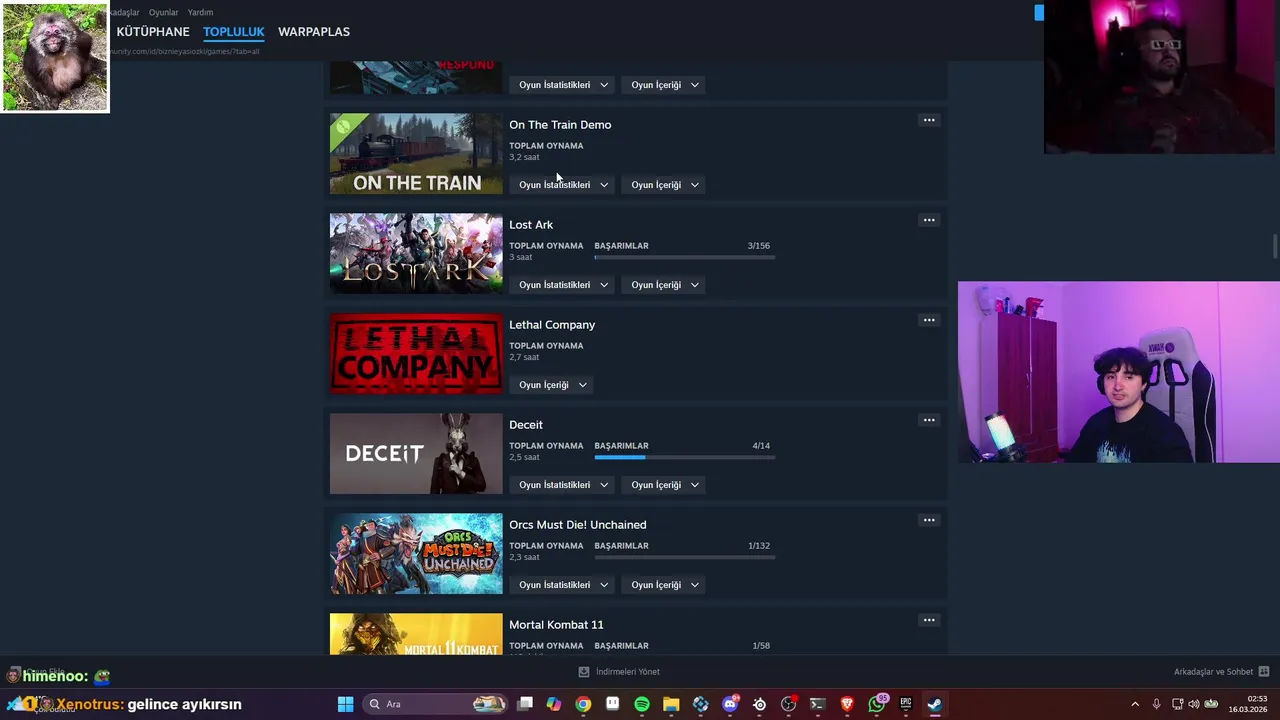Click the Deceit title link
This screenshot has height=720, width=1280.
tap(526, 425)
